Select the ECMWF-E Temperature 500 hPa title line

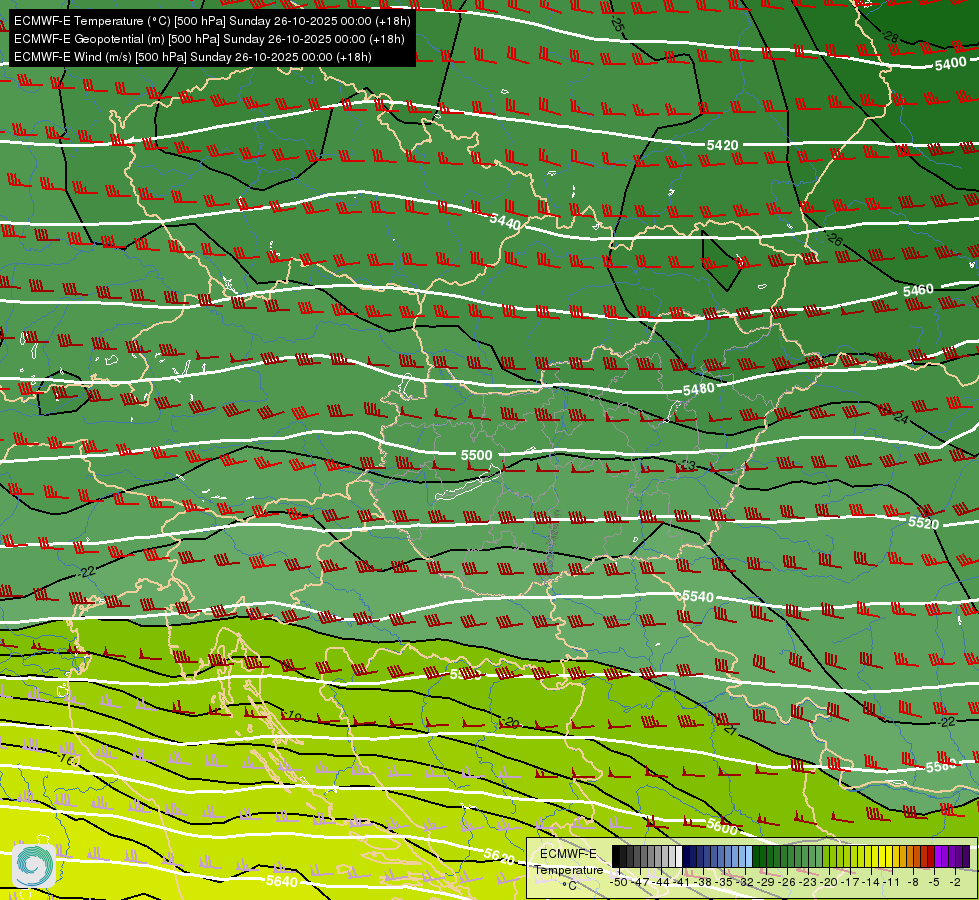212,21
